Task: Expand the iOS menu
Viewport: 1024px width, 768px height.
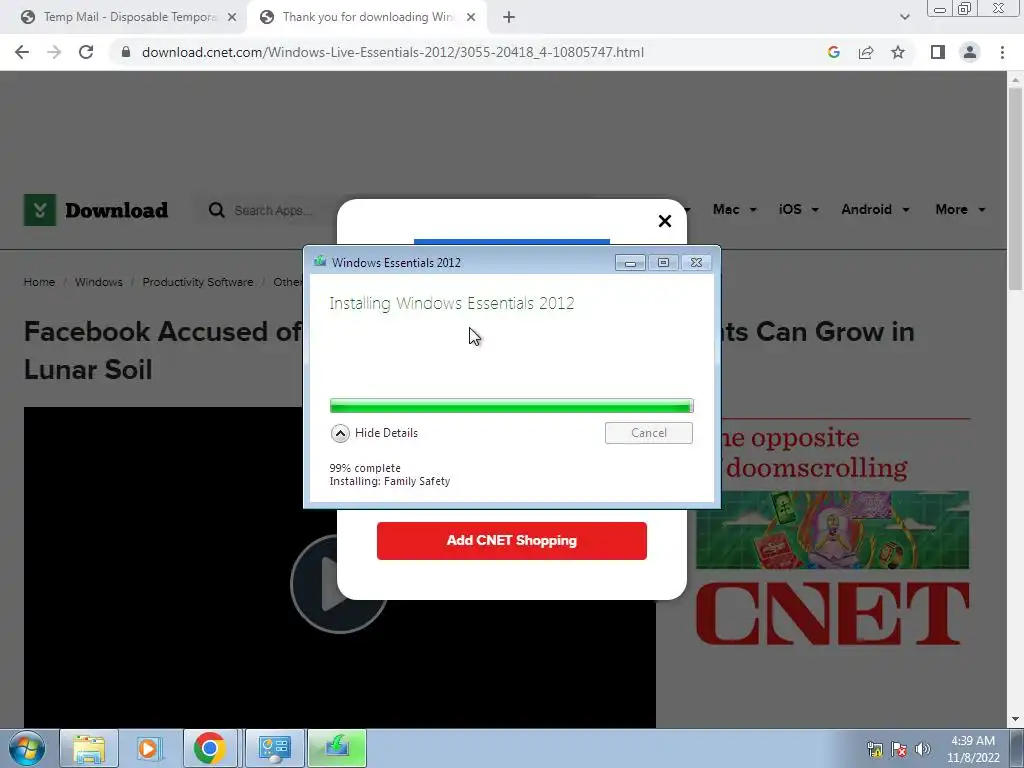Action: (x=798, y=210)
